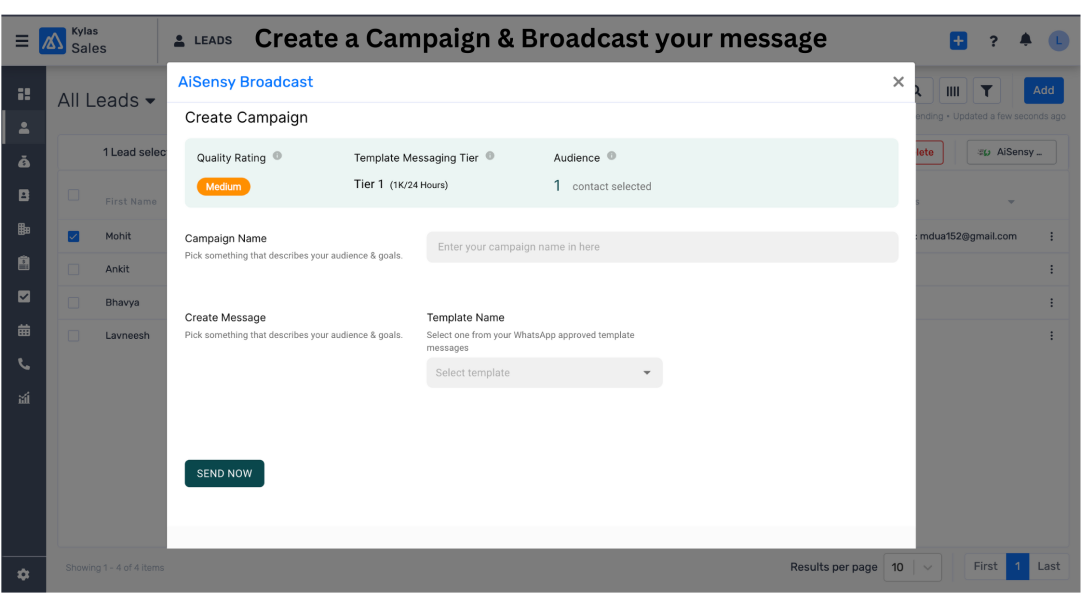Screen dimensions: 1081x608
Task: Open settings gear in sidebar
Action: pyautogui.click(x=23, y=574)
